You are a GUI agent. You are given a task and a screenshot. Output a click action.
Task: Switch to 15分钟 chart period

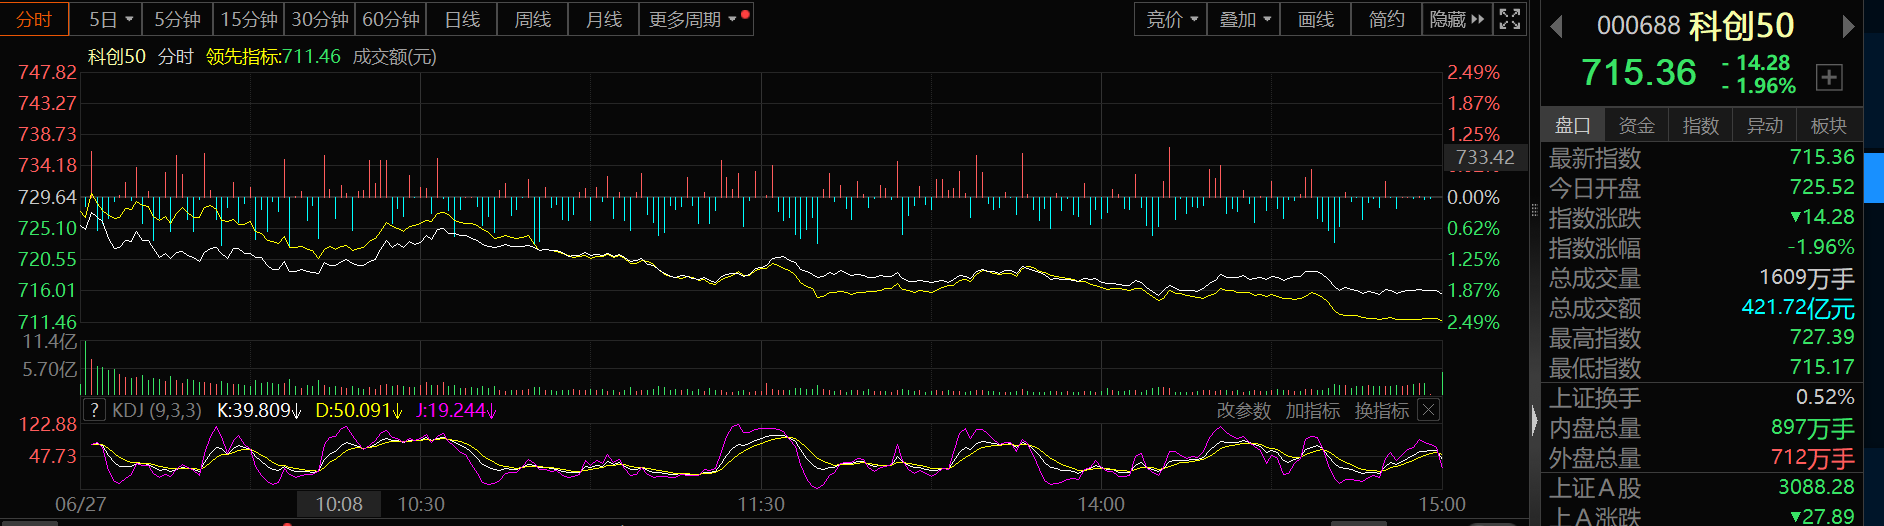249,19
